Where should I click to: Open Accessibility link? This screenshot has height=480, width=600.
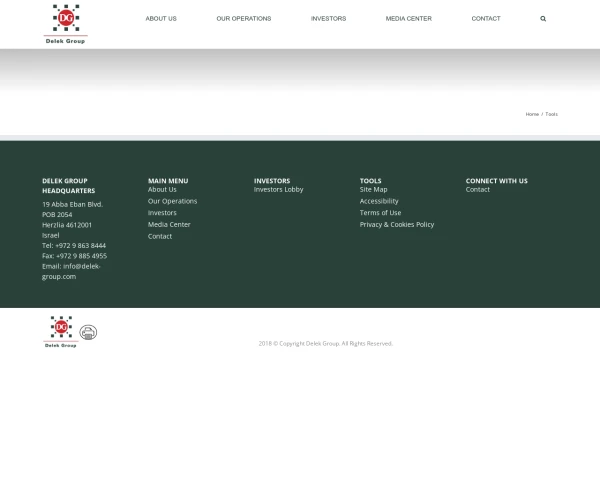point(379,201)
